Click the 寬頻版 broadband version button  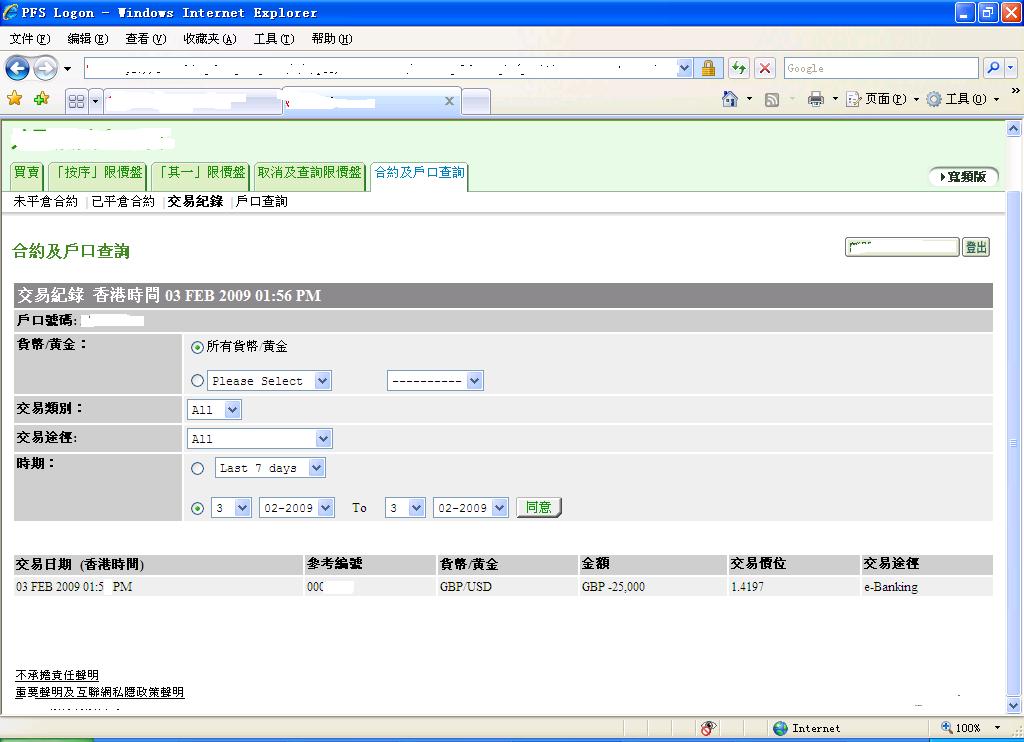pyautogui.click(x=963, y=176)
